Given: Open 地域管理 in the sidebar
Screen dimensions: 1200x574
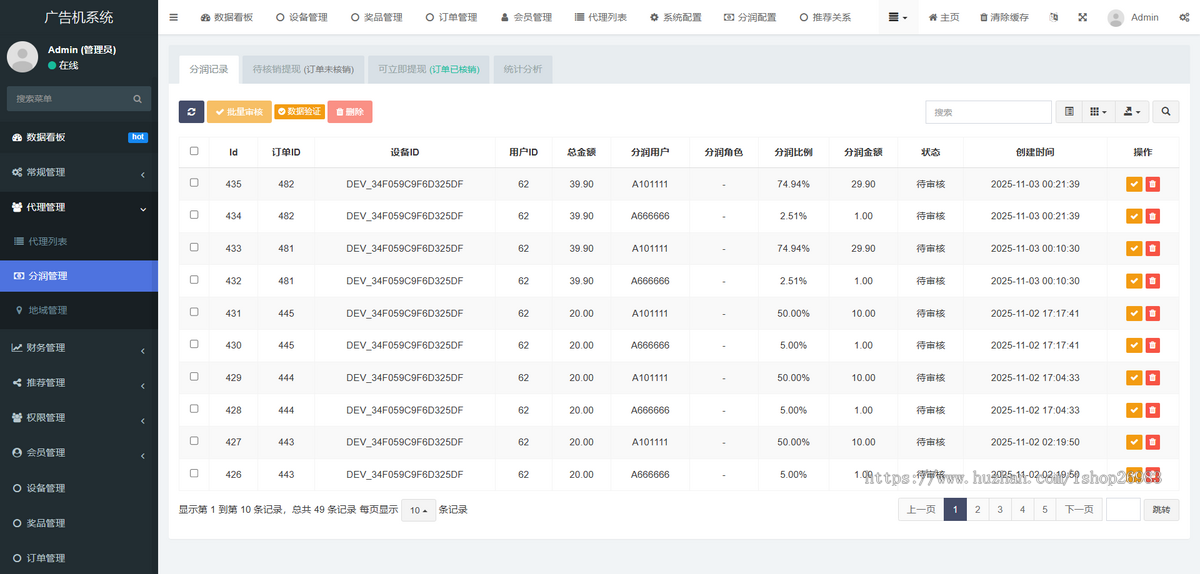Looking at the screenshot, I should pos(79,310).
